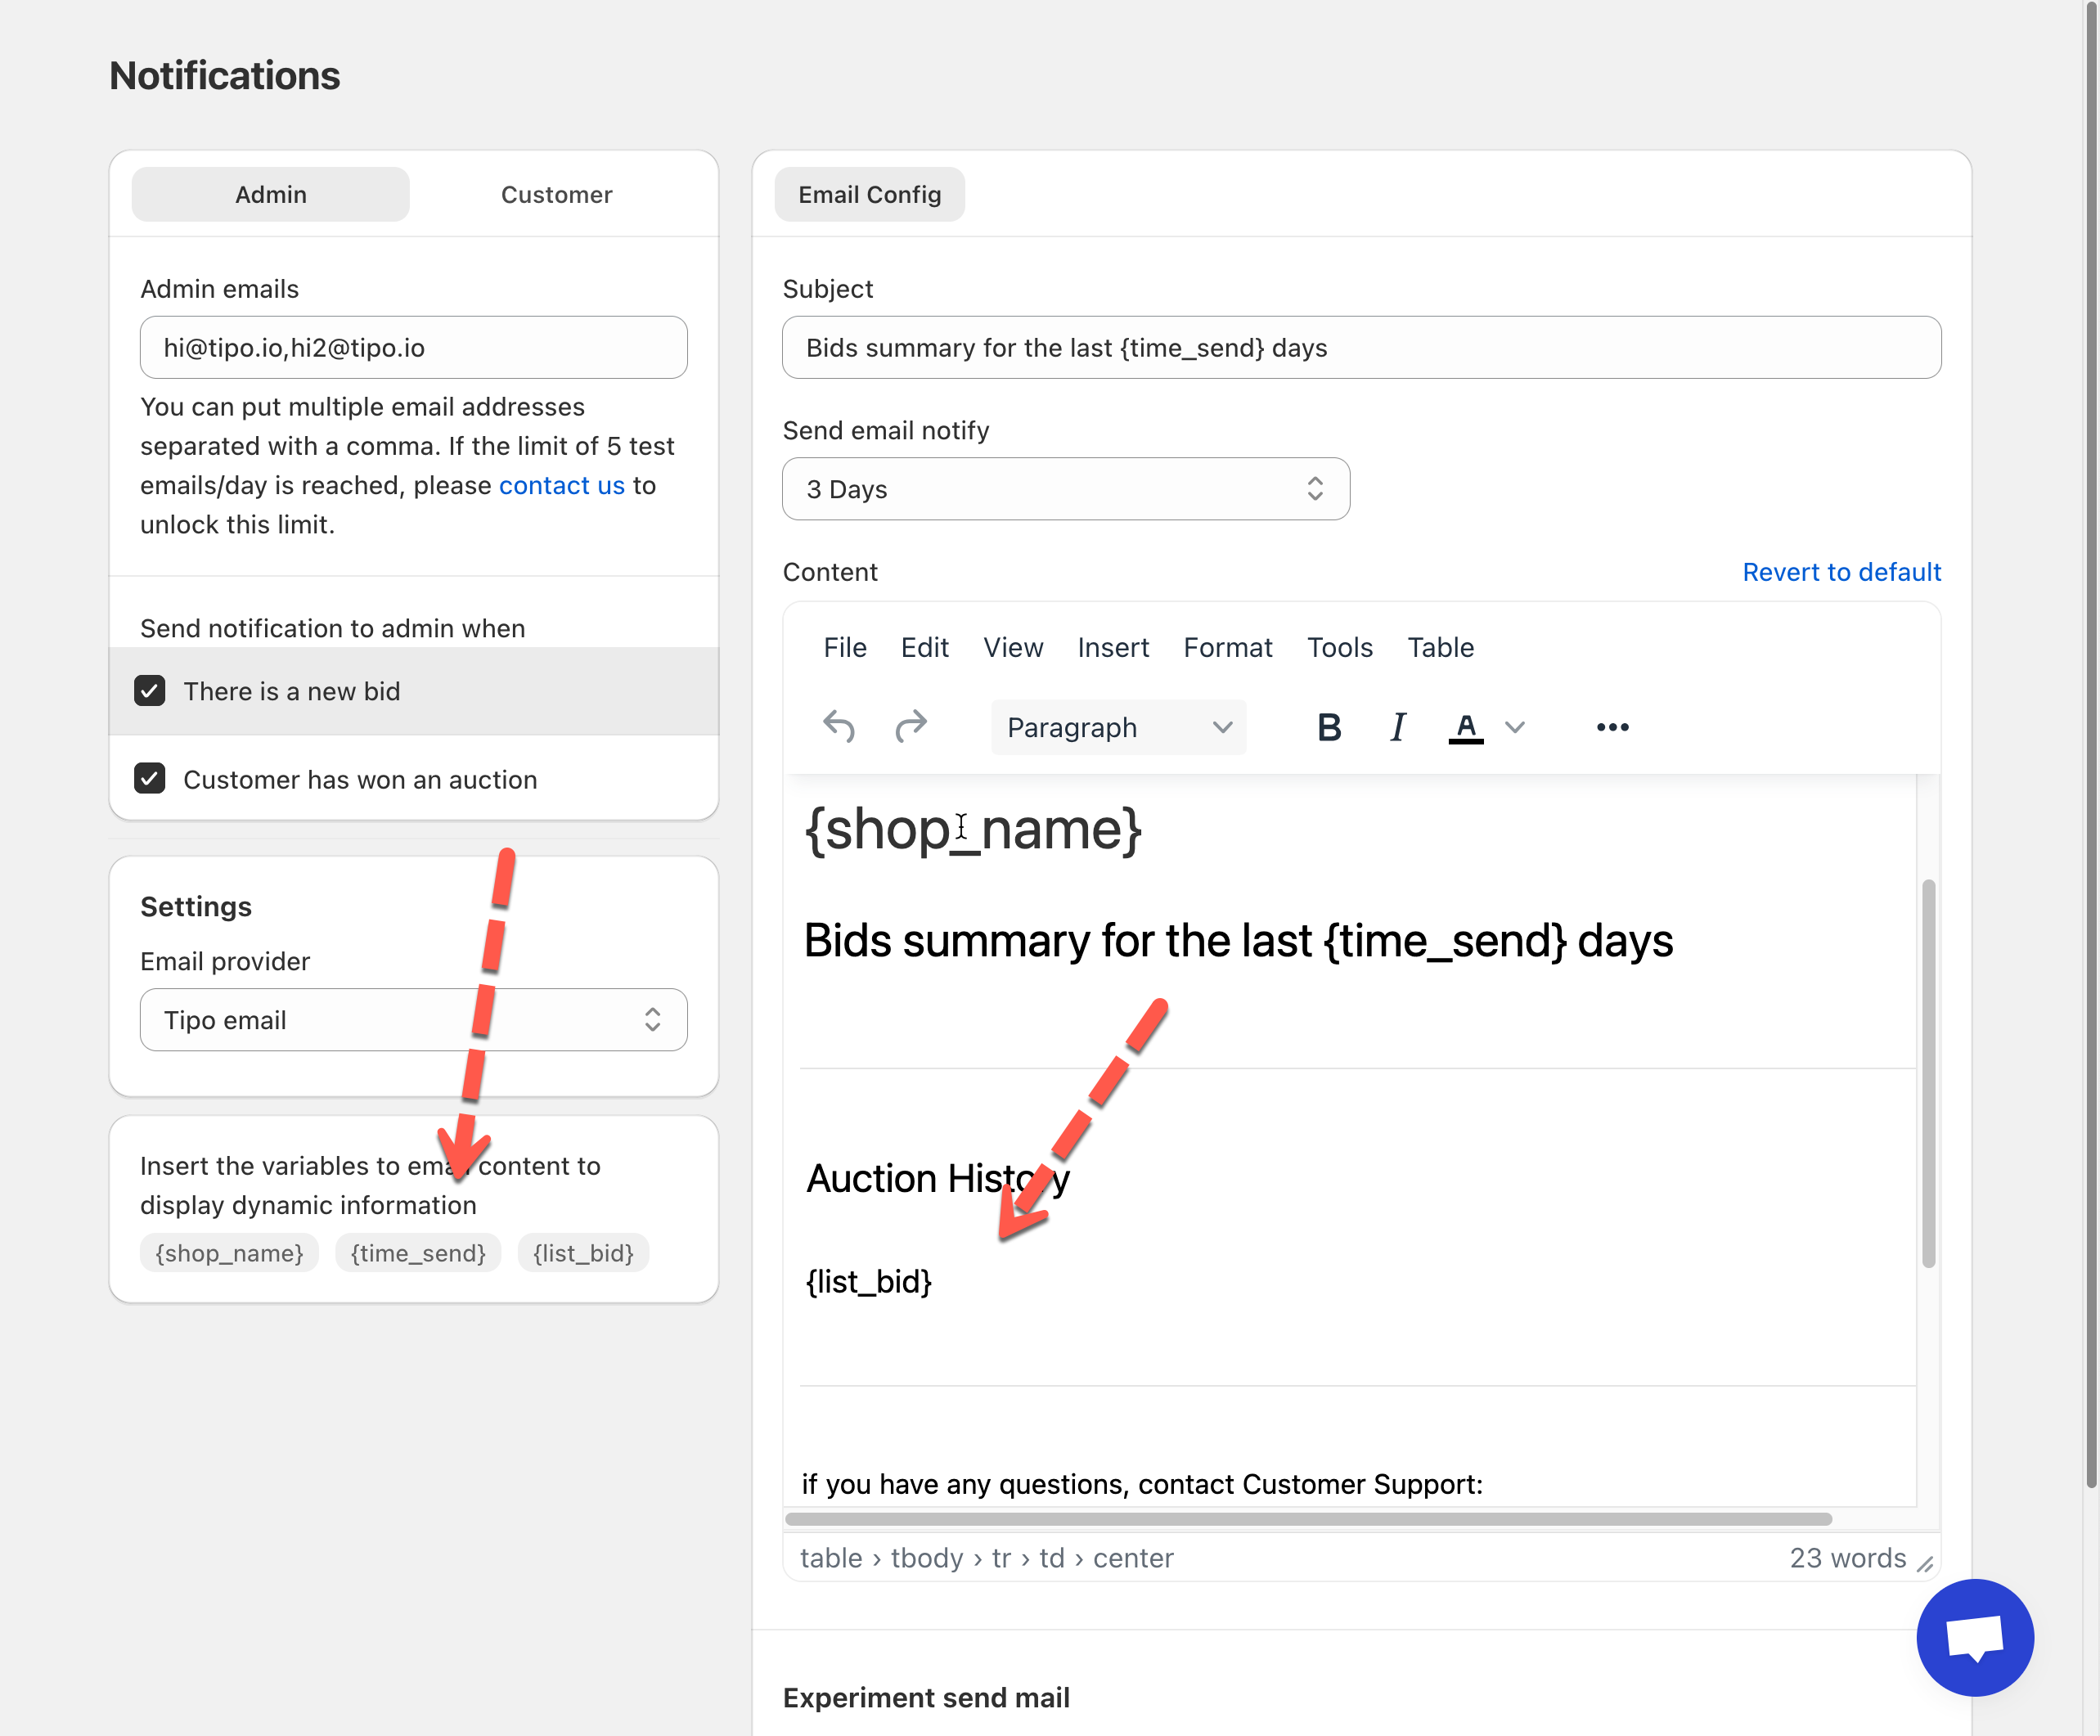Uncheck 'There is a new bid'
The image size is (2100, 1736).
click(150, 691)
